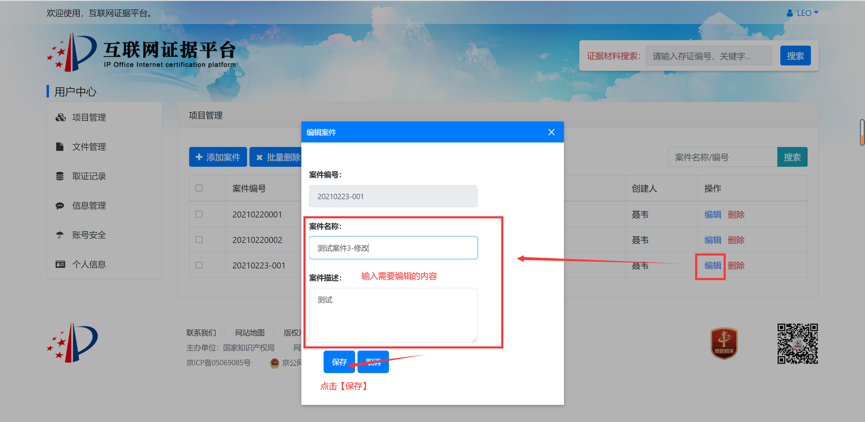The height and width of the screenshot is (422, 865).
Task: Check the box for case 20210223-001
Action: tap(199, 266)
